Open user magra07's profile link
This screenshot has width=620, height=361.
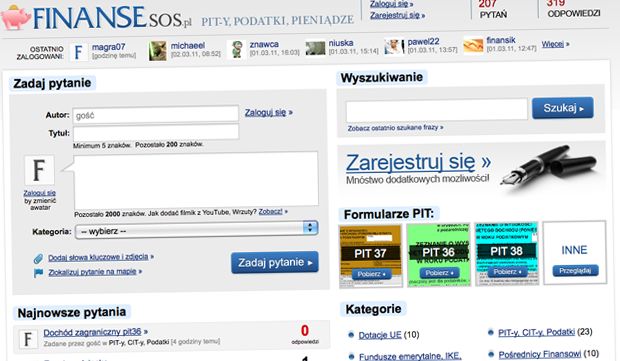(108, 47)
